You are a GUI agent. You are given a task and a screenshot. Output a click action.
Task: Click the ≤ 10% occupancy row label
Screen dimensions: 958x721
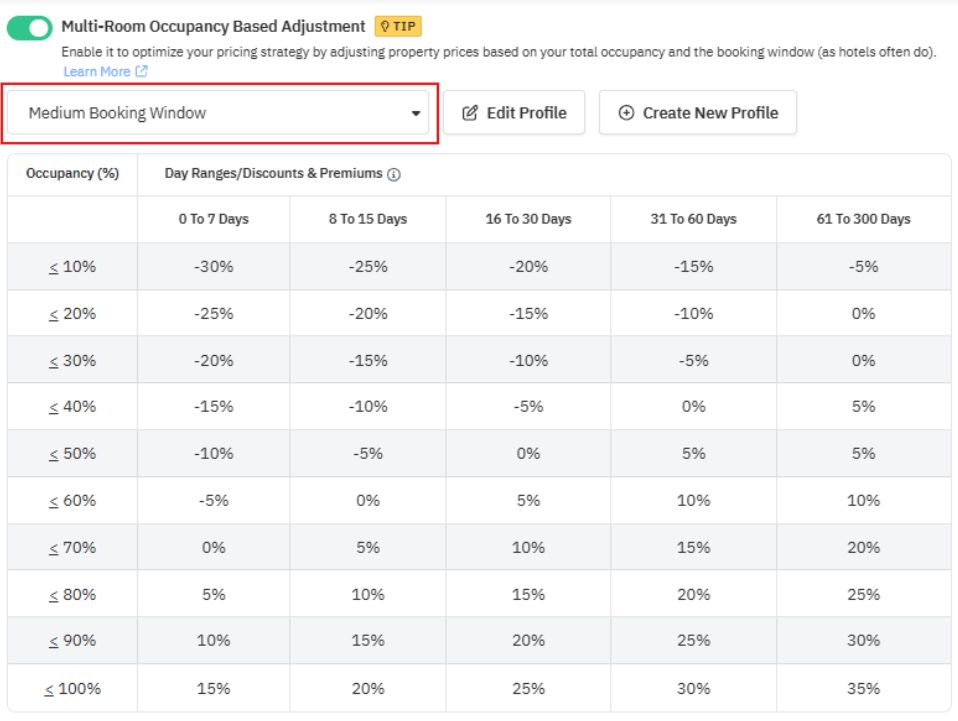coord(72,267)
